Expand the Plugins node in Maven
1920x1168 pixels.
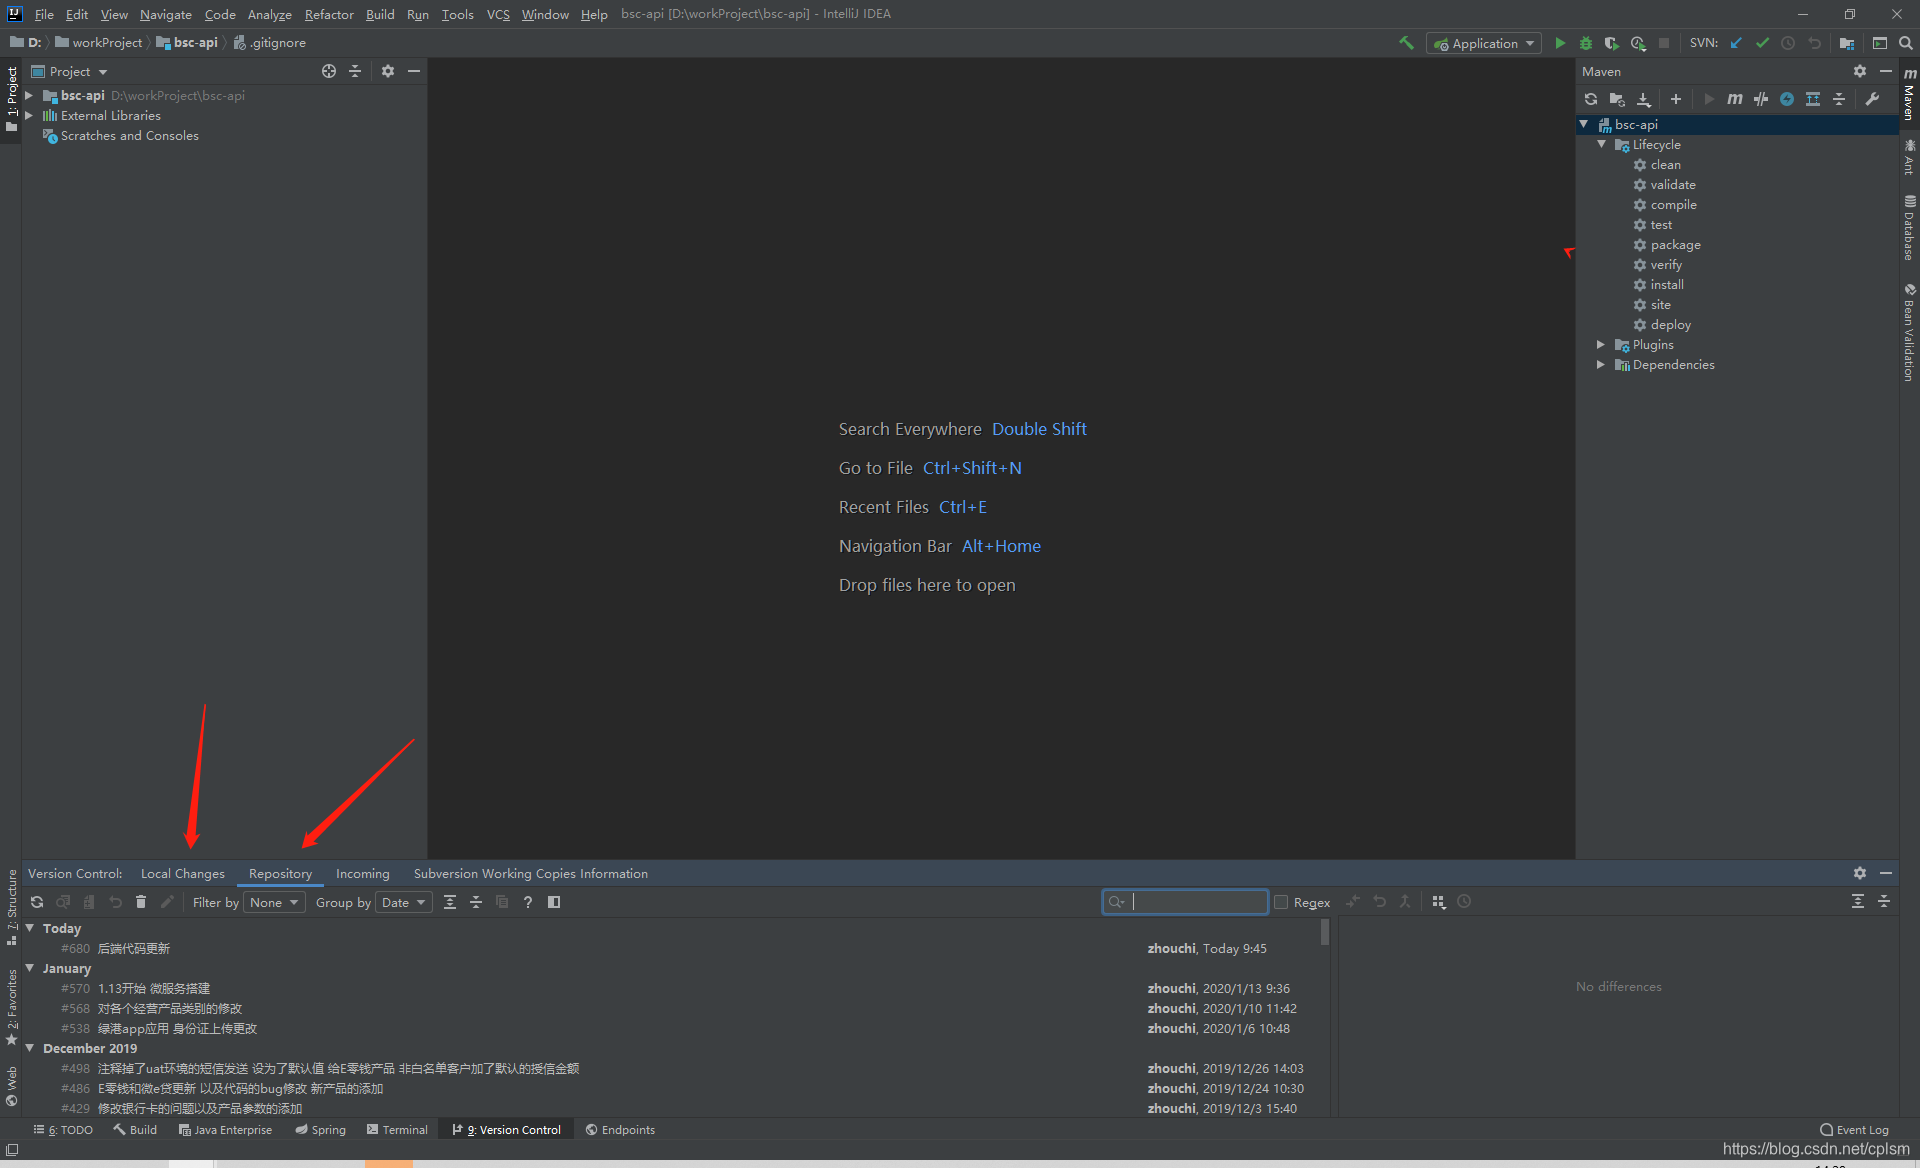1601,345
